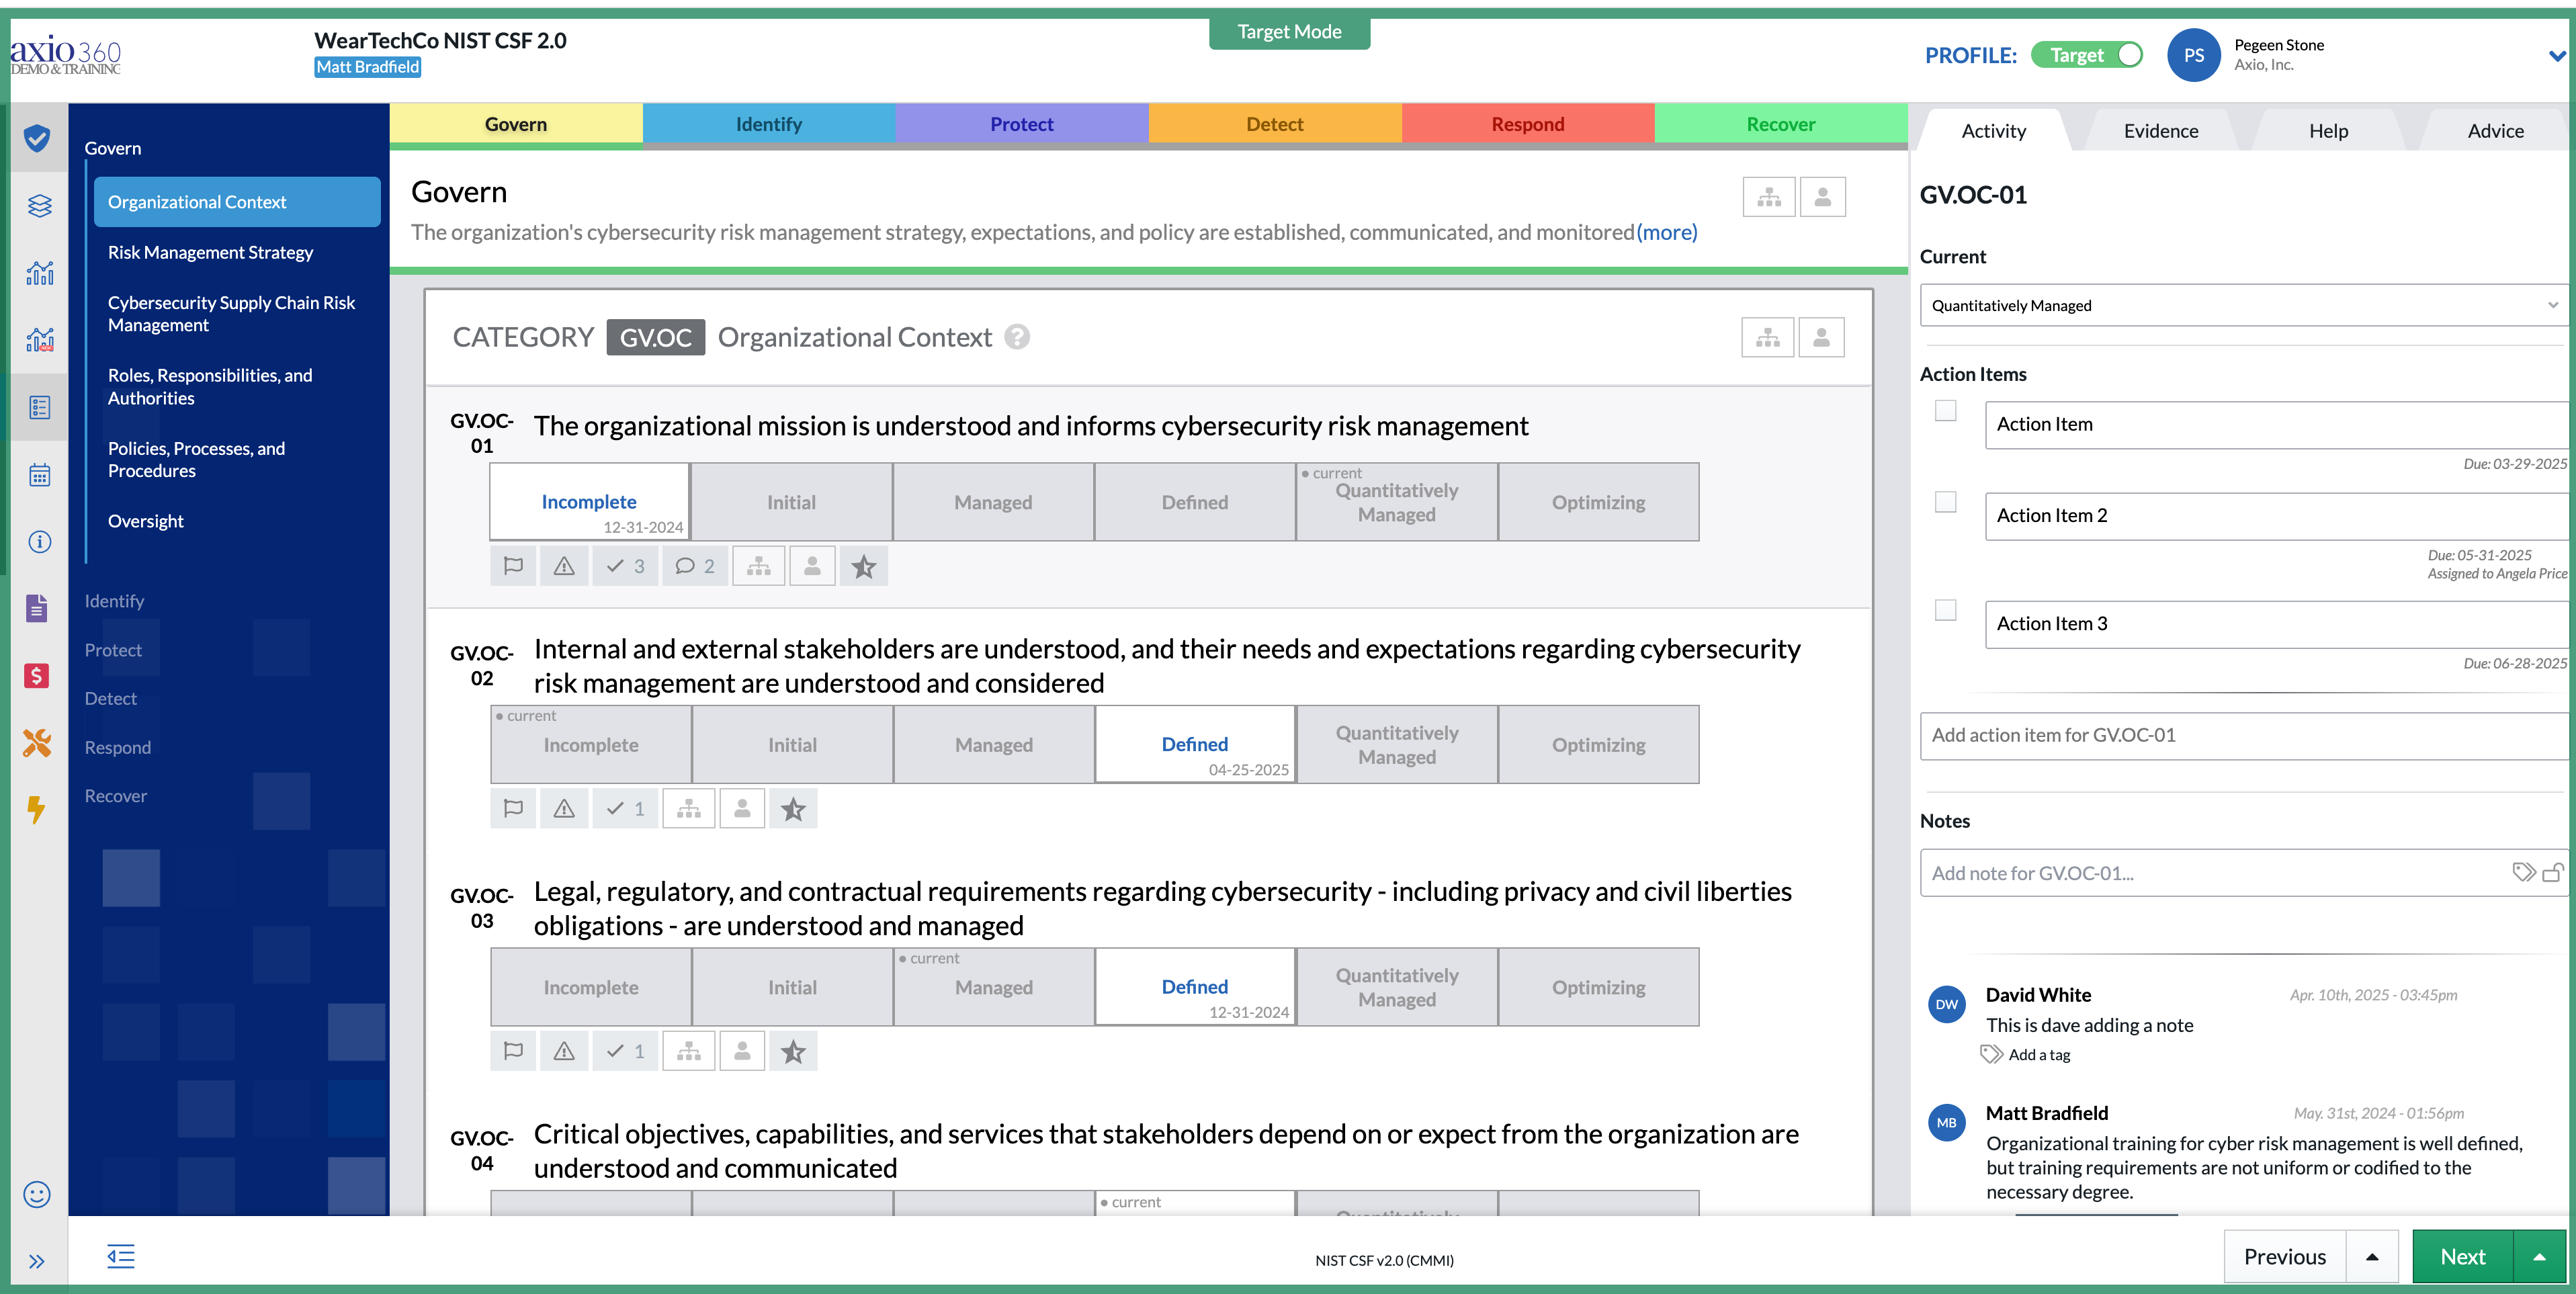Image resolution: width=2576 pixels, height=1294 pixels.
Task: Star the GV.OC-03 subcategory
Action: click(793, 1051)
